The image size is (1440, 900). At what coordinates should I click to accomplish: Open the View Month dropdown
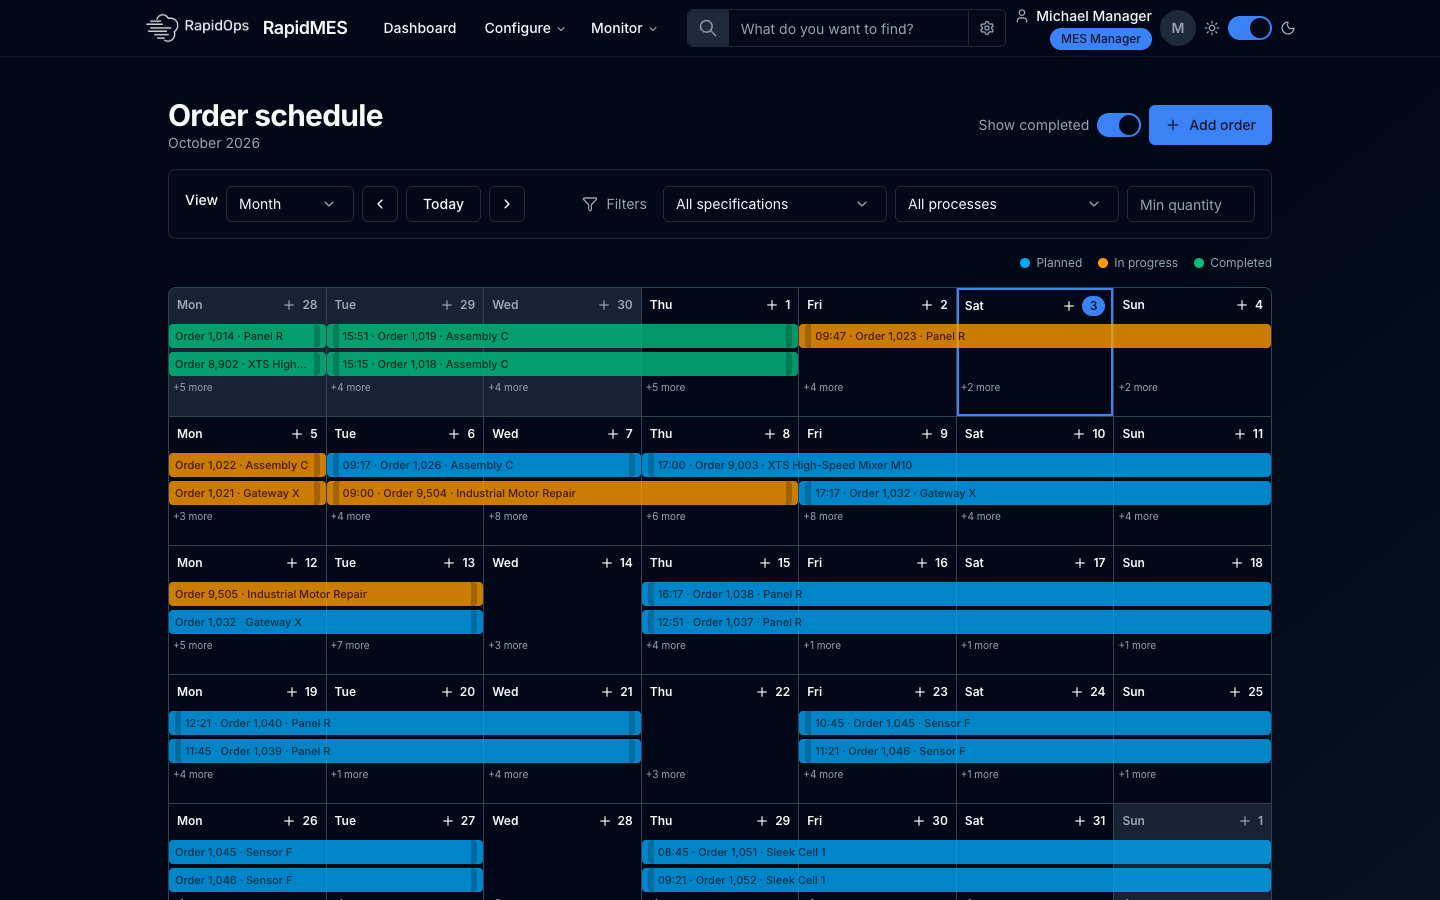(x=290, y=204)
